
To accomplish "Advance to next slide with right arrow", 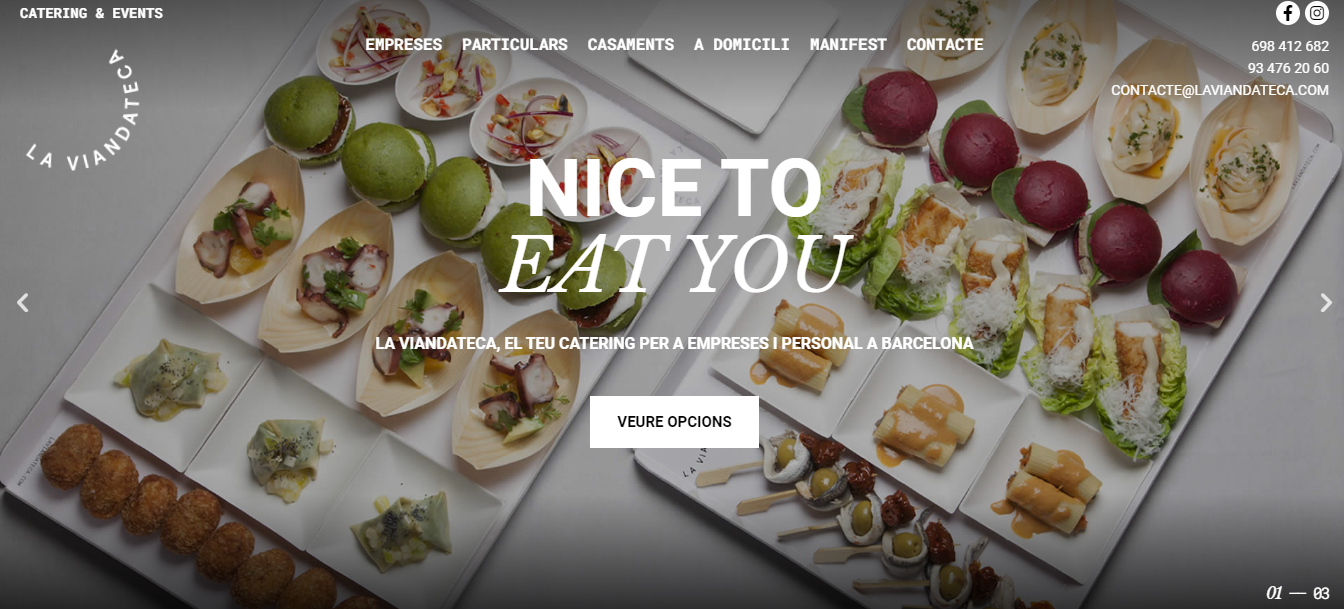I will click(1326, 302).
